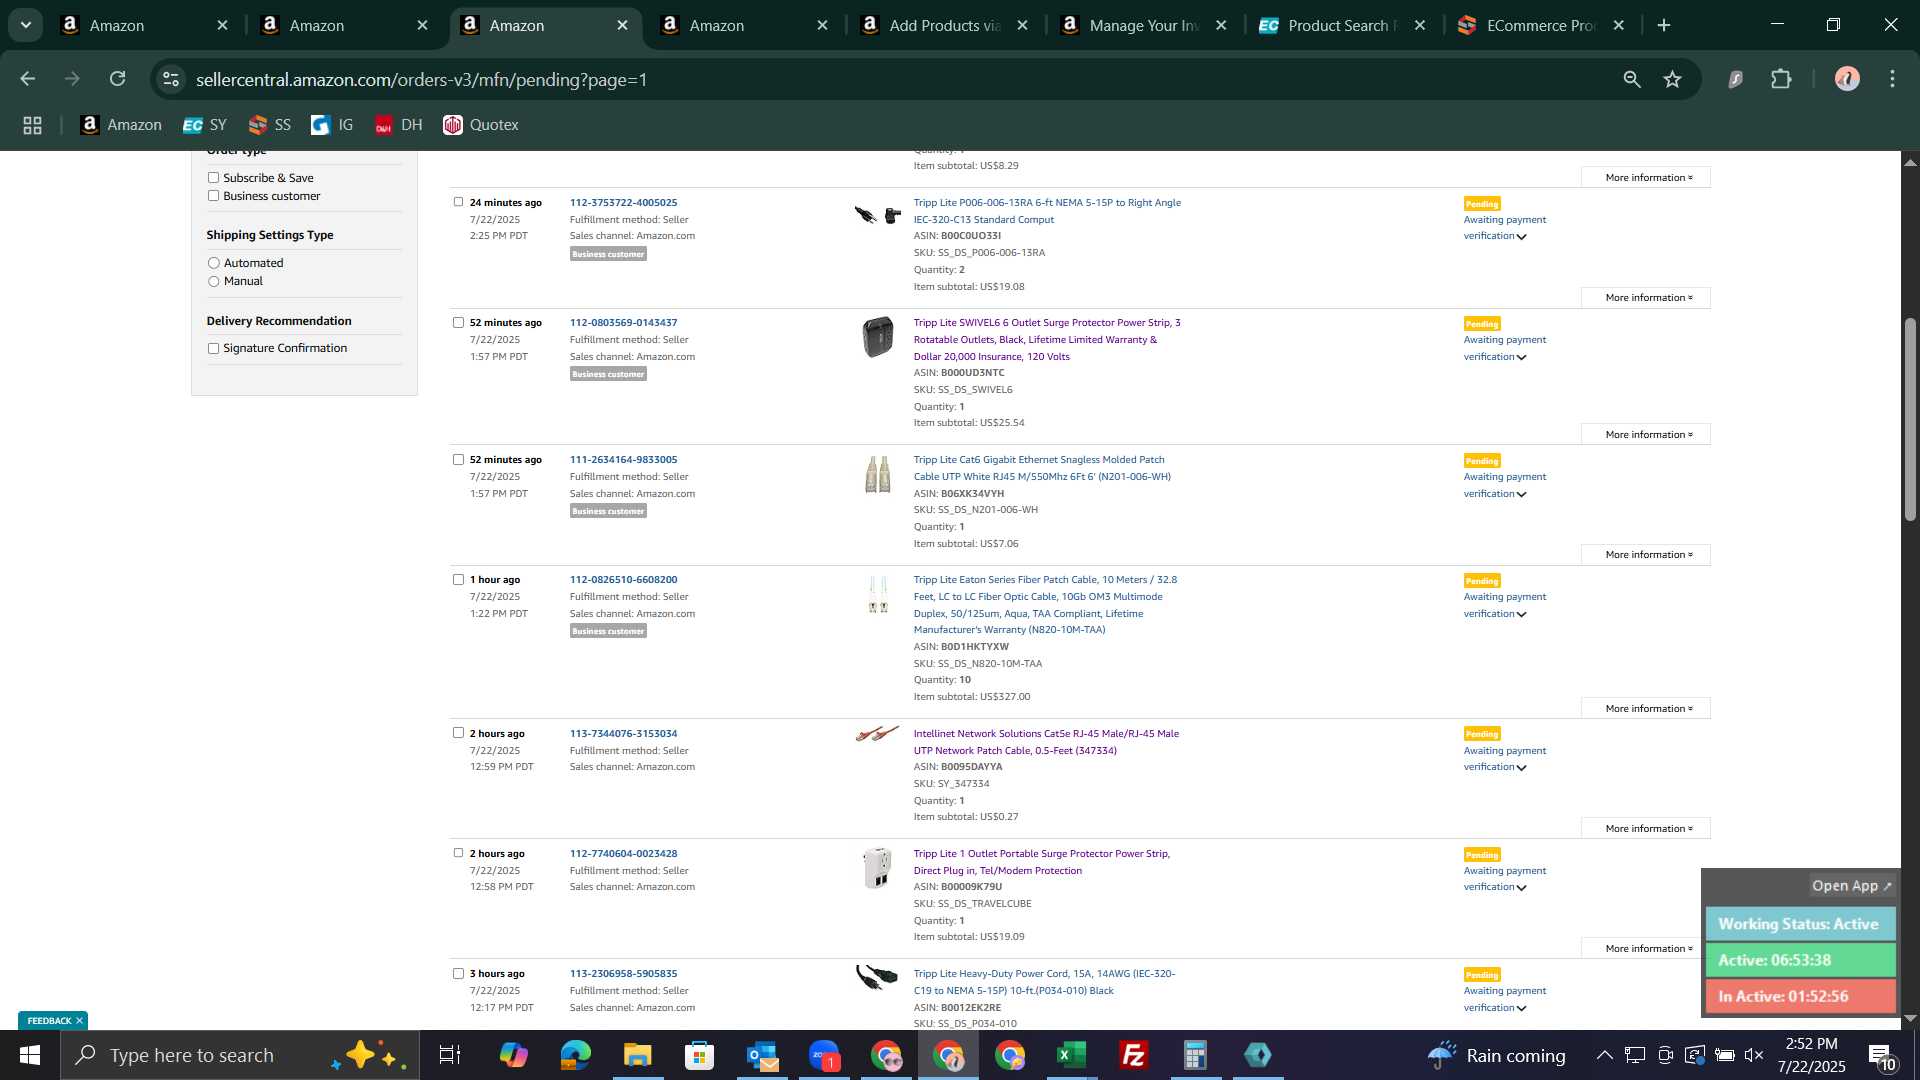The height and width of the screenshot is (1080, 1920).
Task: Select Automated shipping settings type
Action: (213, 263)
